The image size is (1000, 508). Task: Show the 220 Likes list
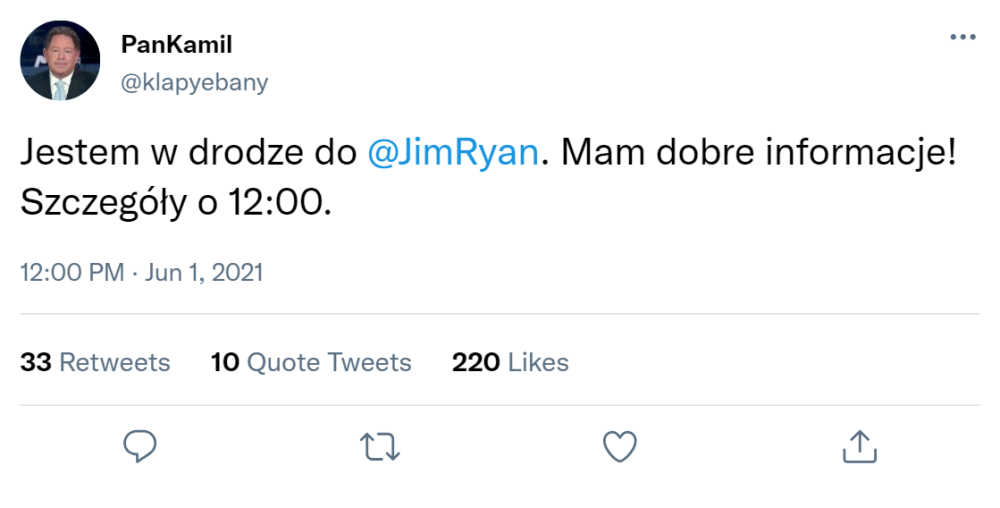pyautogui.click(x=510, y=362)
